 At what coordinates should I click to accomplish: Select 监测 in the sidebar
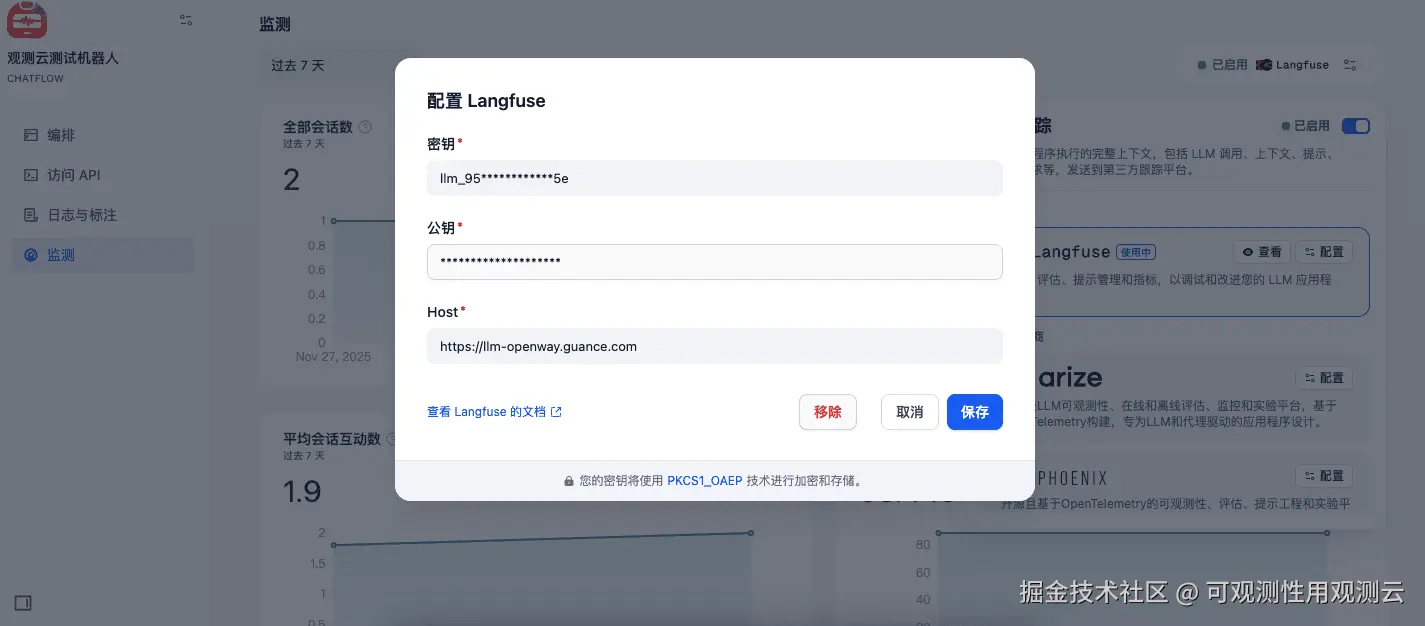click(102, 255)
